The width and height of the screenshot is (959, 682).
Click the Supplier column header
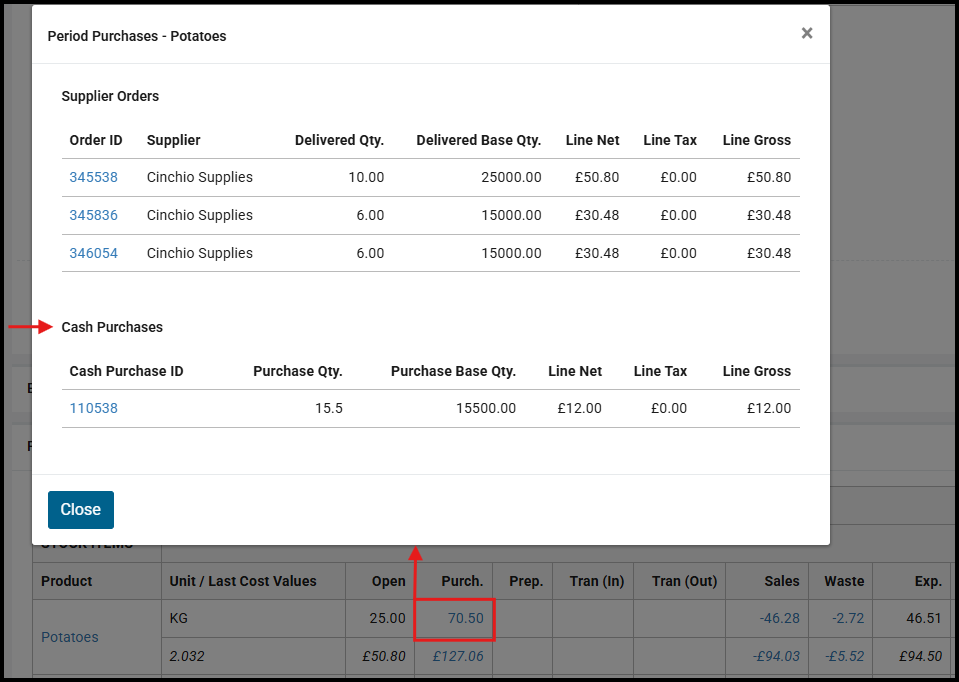[173, 140]
